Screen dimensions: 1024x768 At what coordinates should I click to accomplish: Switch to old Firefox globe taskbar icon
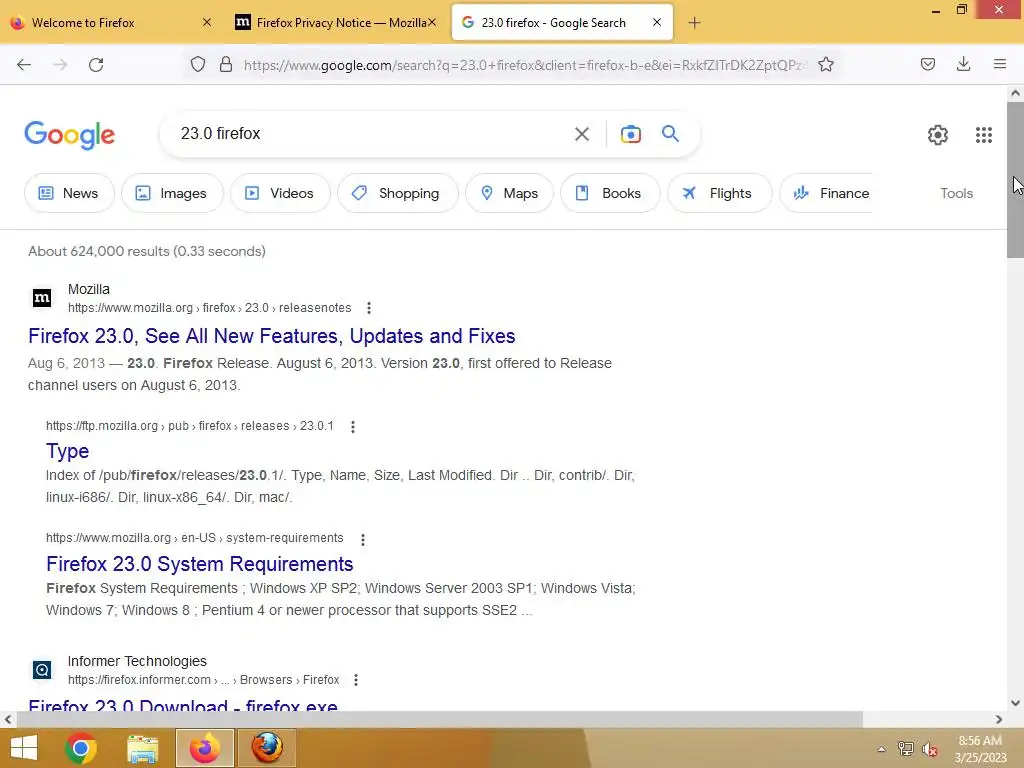pos(267,748)
